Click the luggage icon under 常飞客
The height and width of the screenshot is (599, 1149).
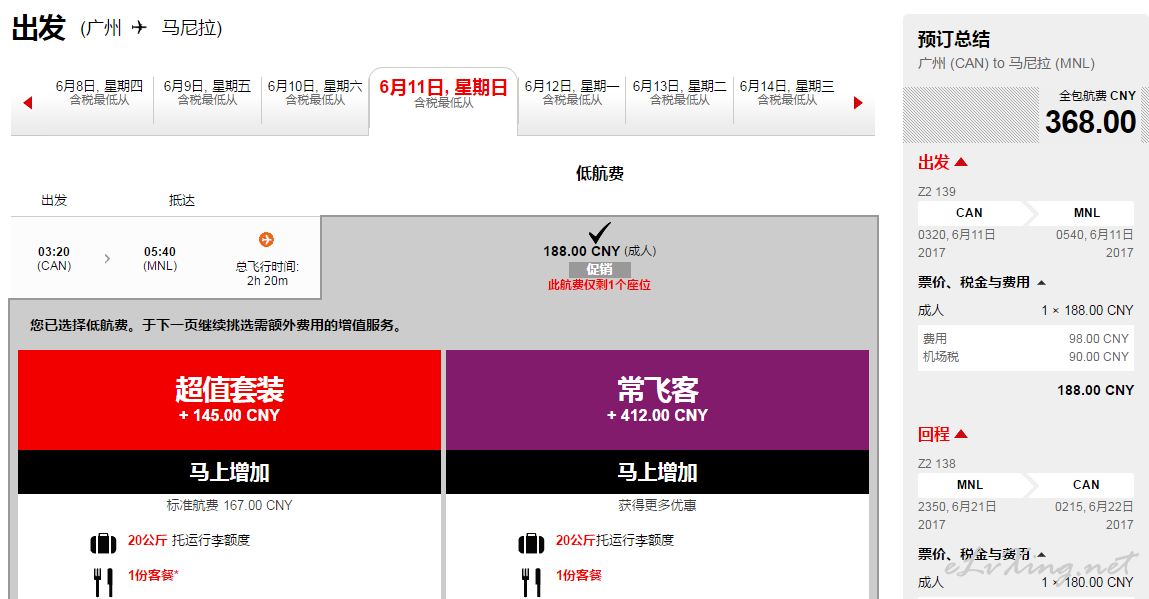click(x=530, y=543)
